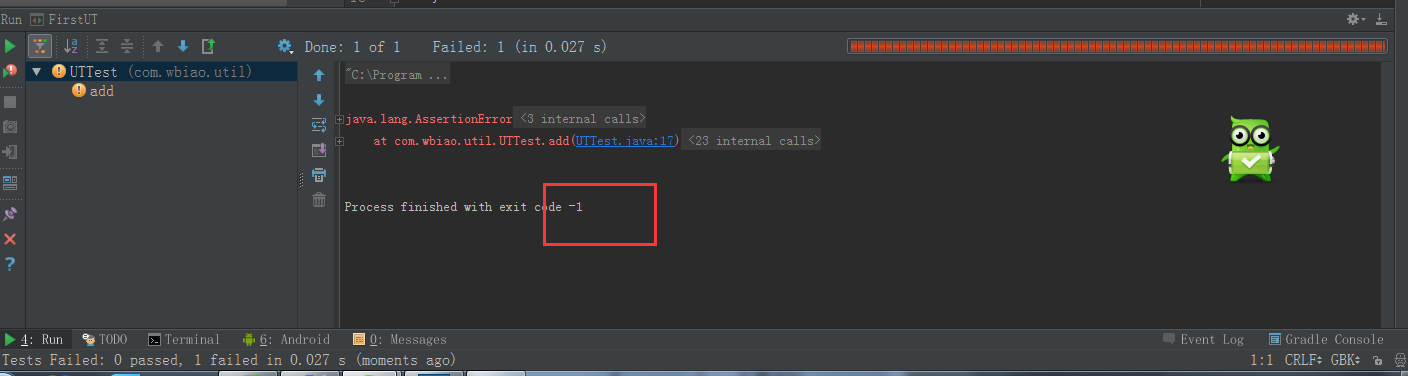Click console Up the Stack Trace arrow
The image size is (1408, 376).
point(319,75)
